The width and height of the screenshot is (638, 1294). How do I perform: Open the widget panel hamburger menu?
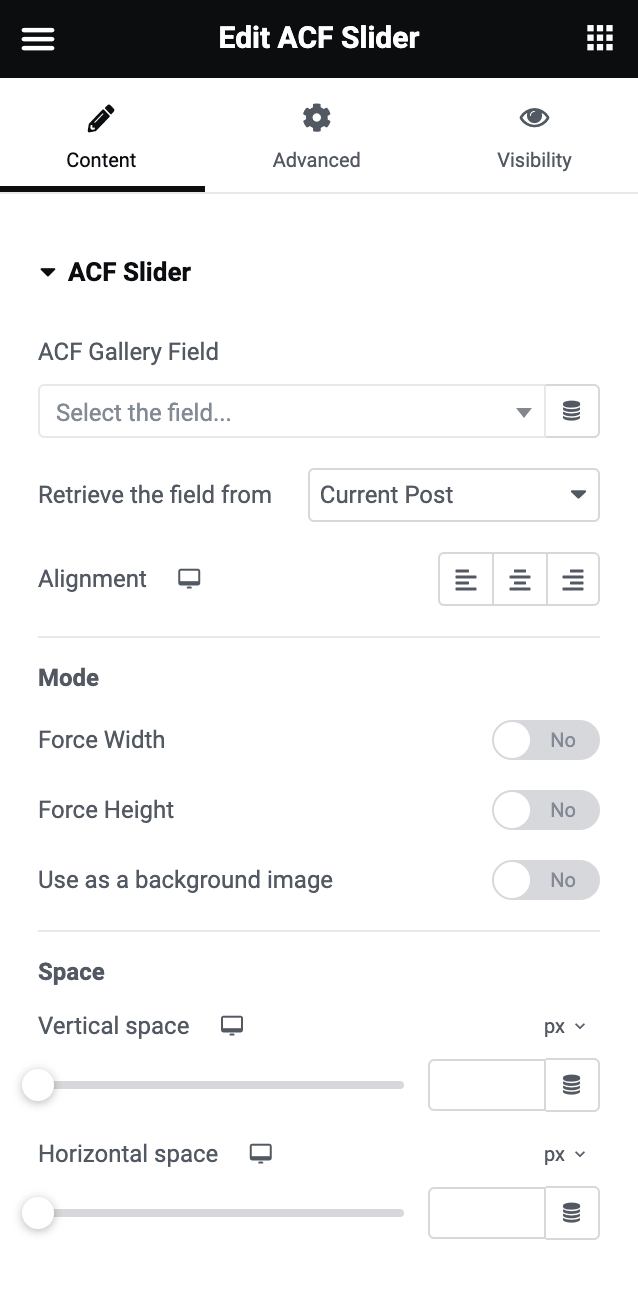pos(37,38)
